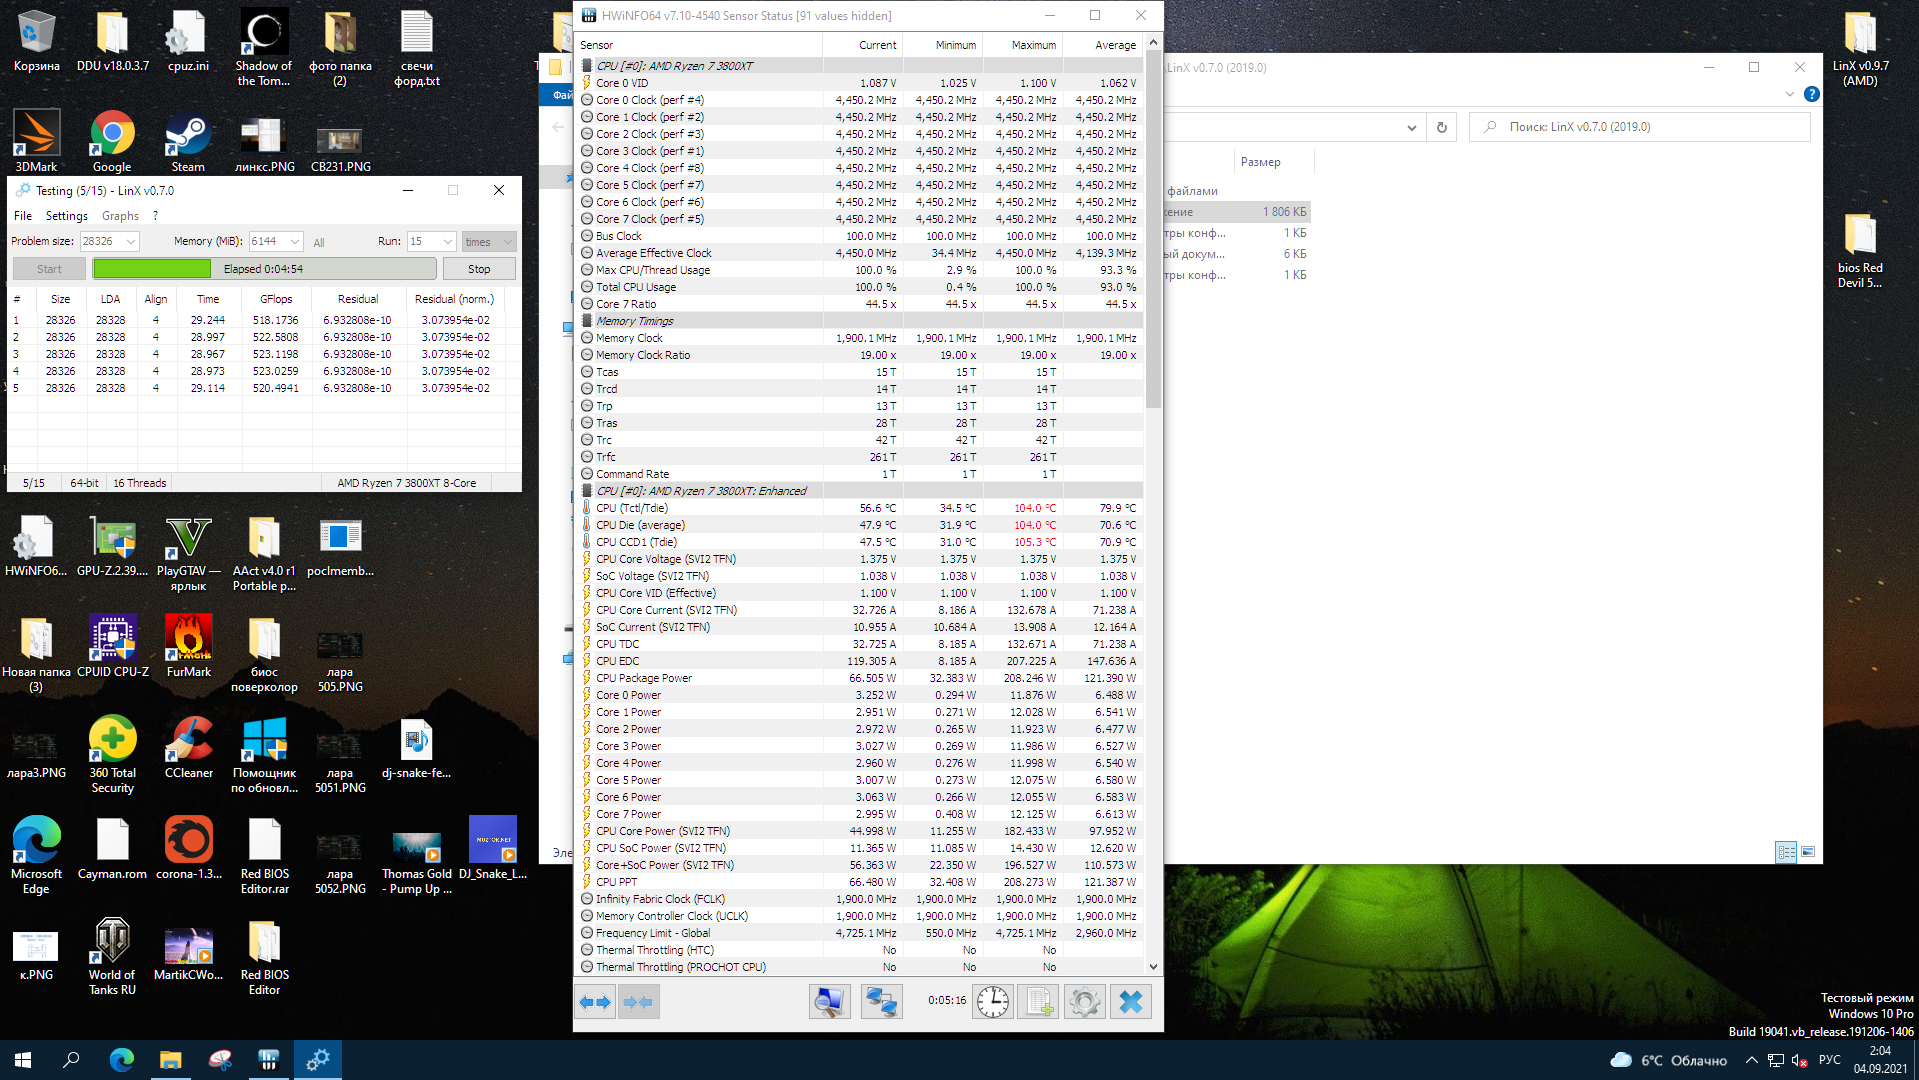1919x1080 pixels.
Task: Reset sensor timer with the clock icon
Action: 993,1002
